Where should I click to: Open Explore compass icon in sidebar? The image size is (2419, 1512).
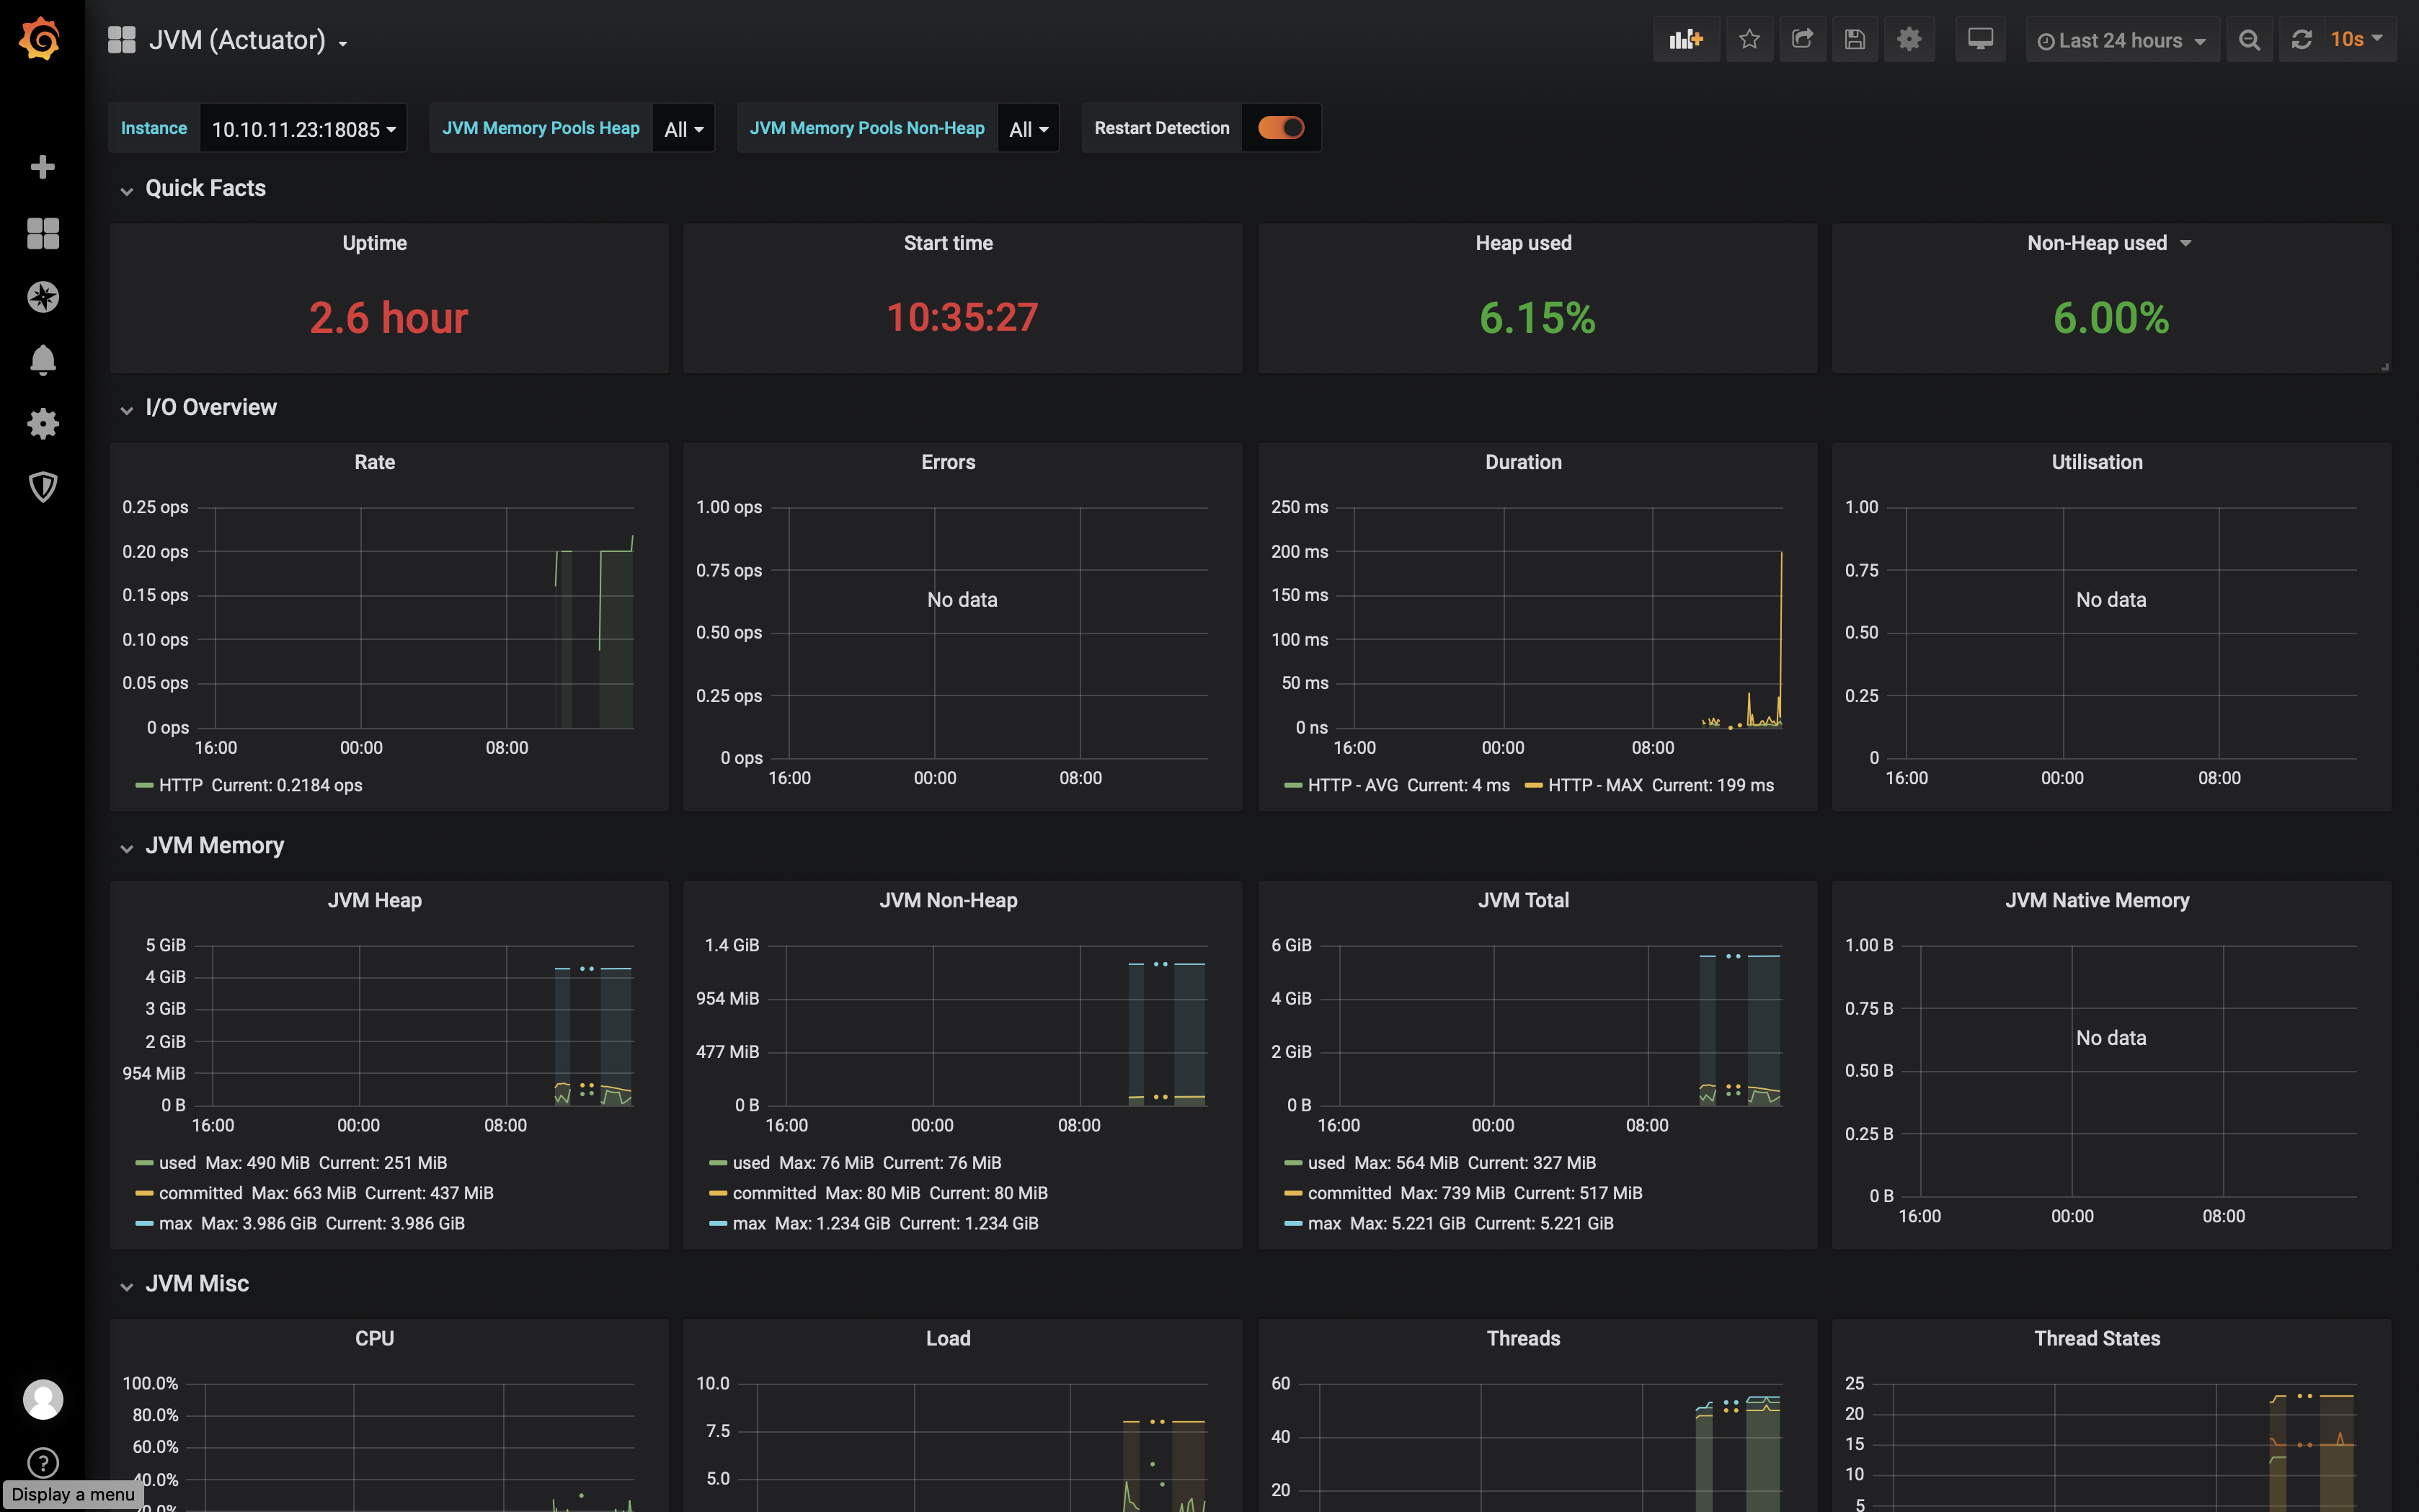(42, 297)
